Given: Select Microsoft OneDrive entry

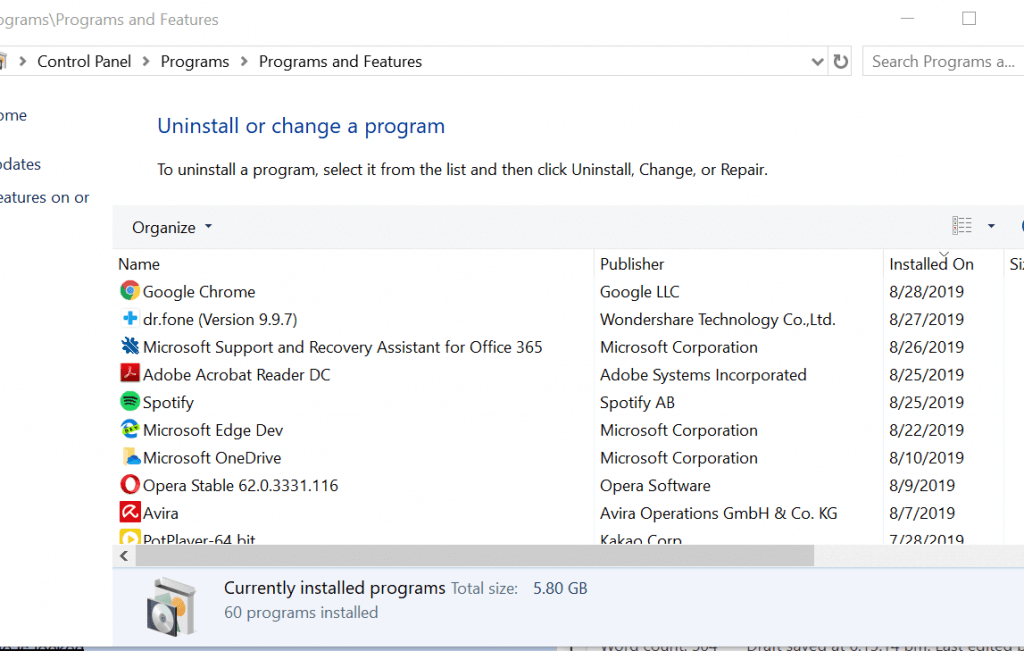Looking at the screenshot, I should click(x=212, y=458).
